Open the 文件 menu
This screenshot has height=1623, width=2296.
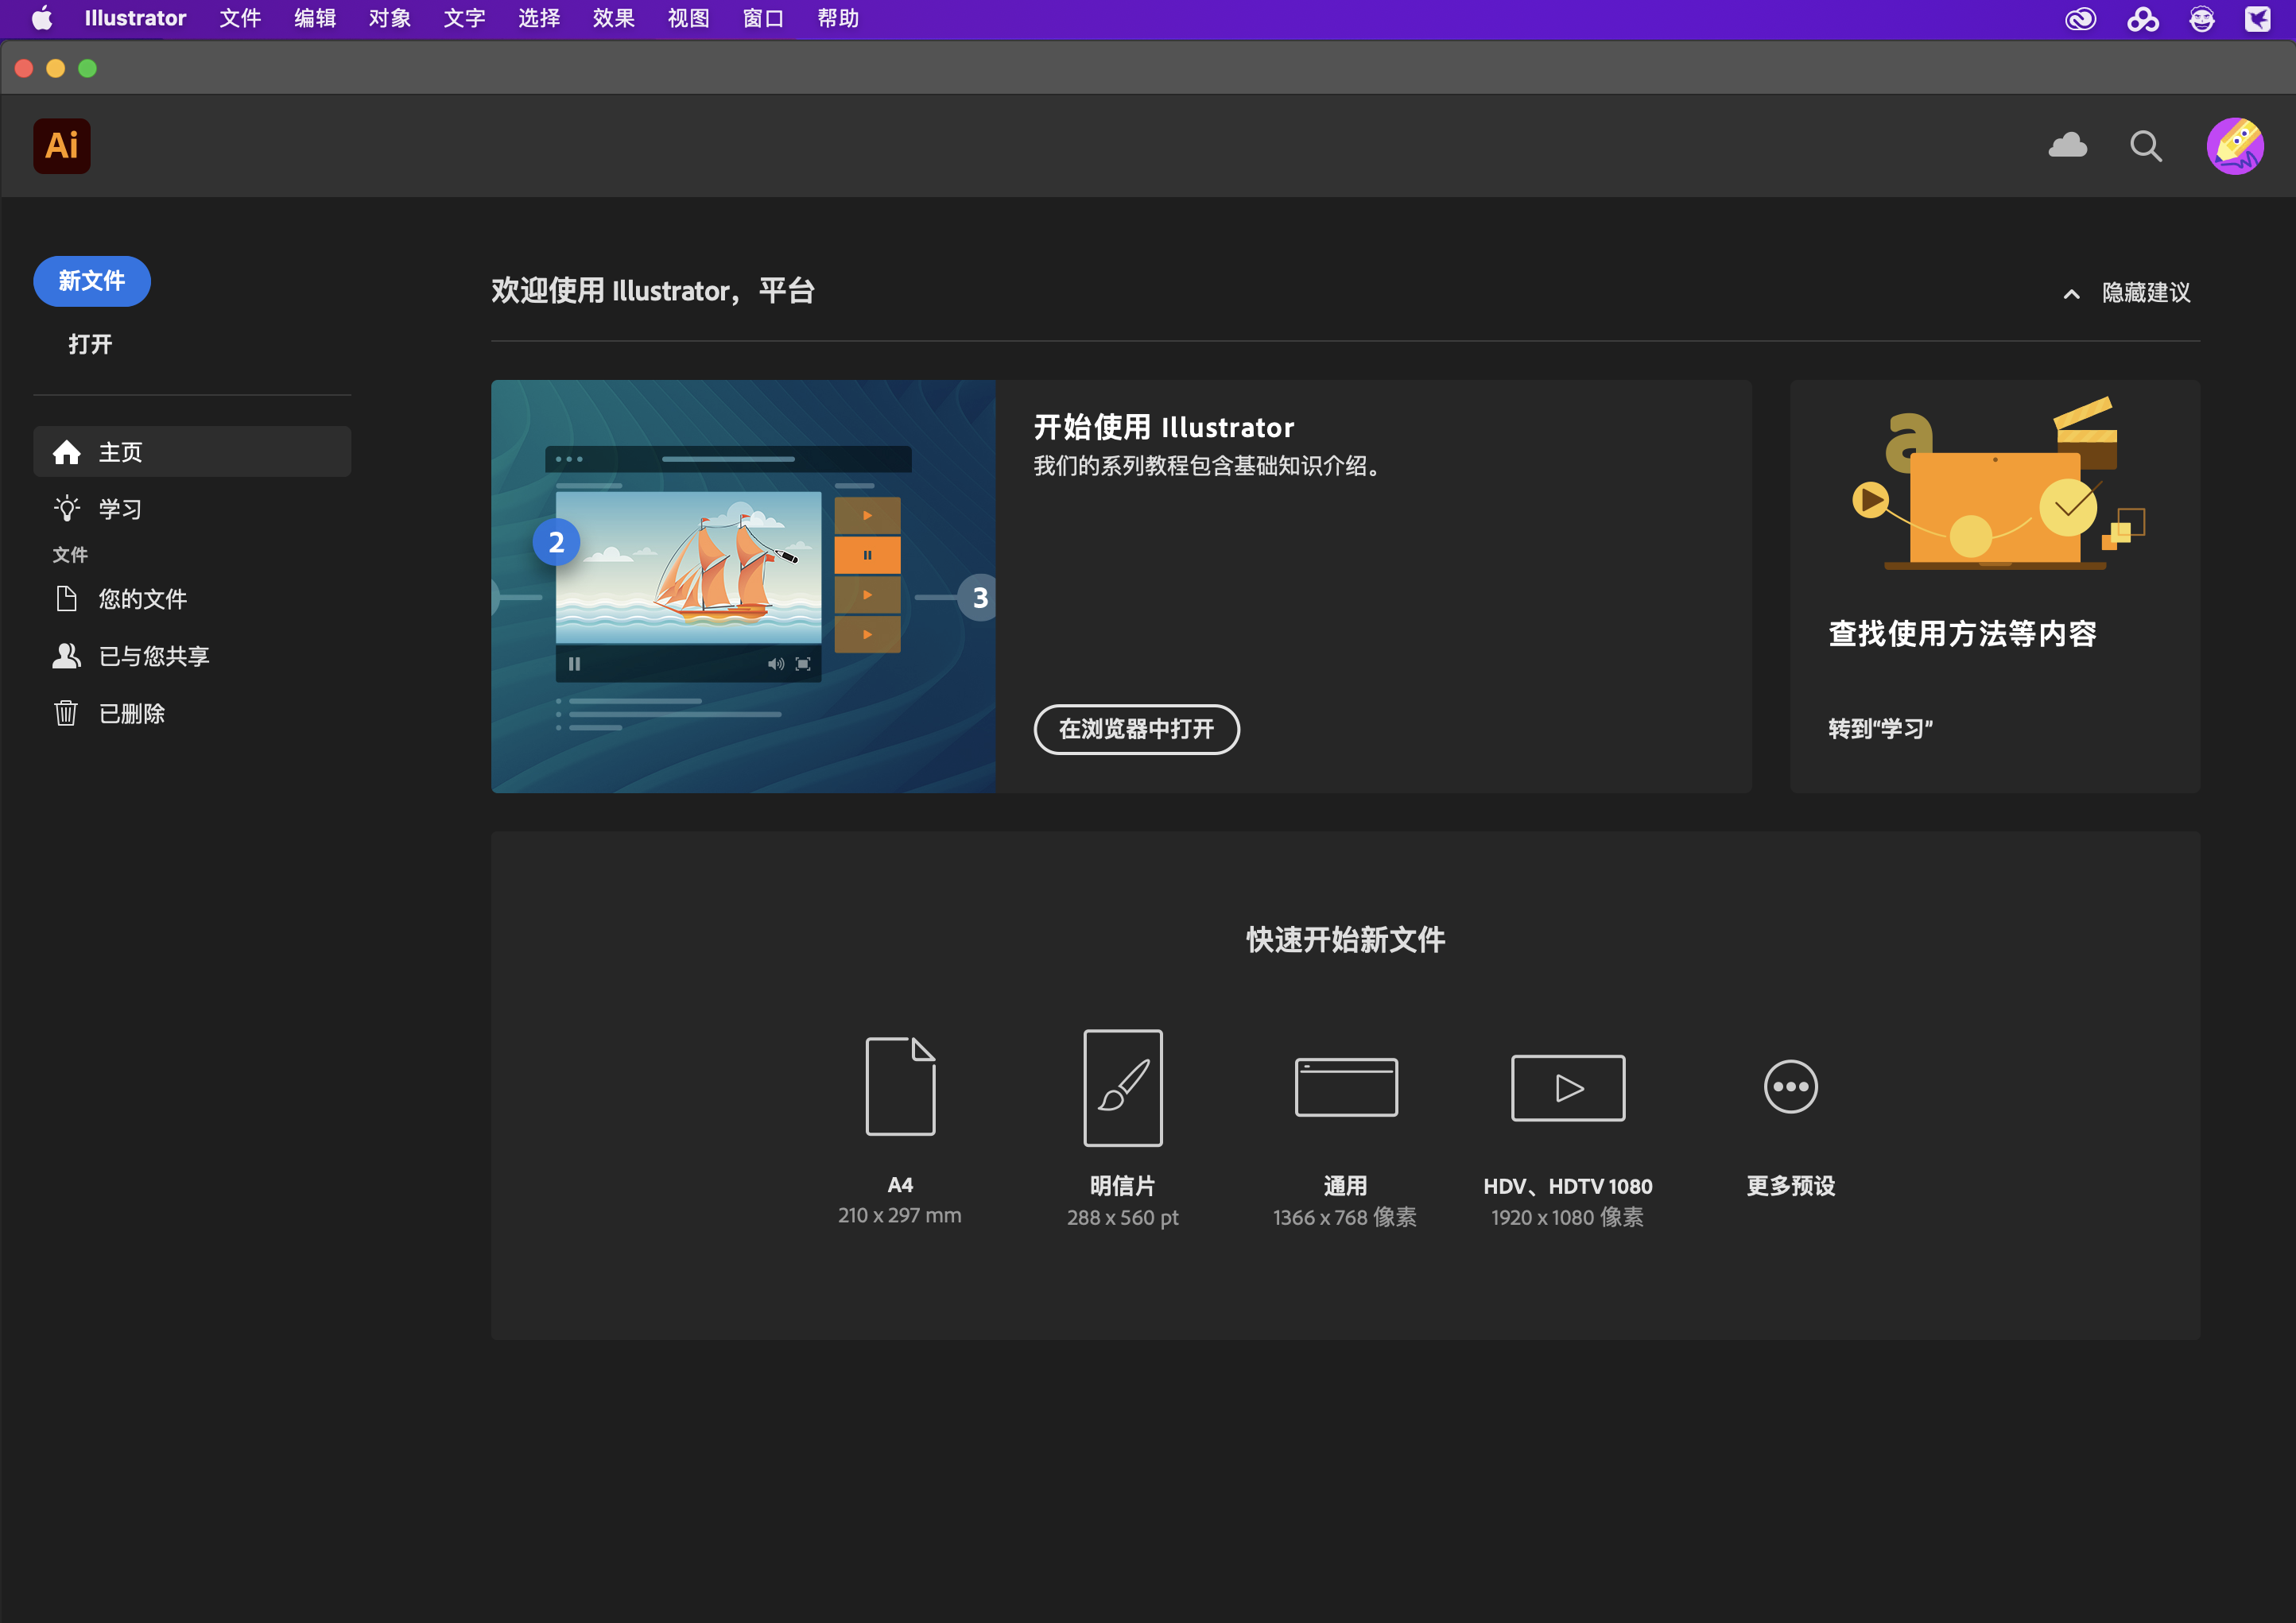(x=240, y=19)
